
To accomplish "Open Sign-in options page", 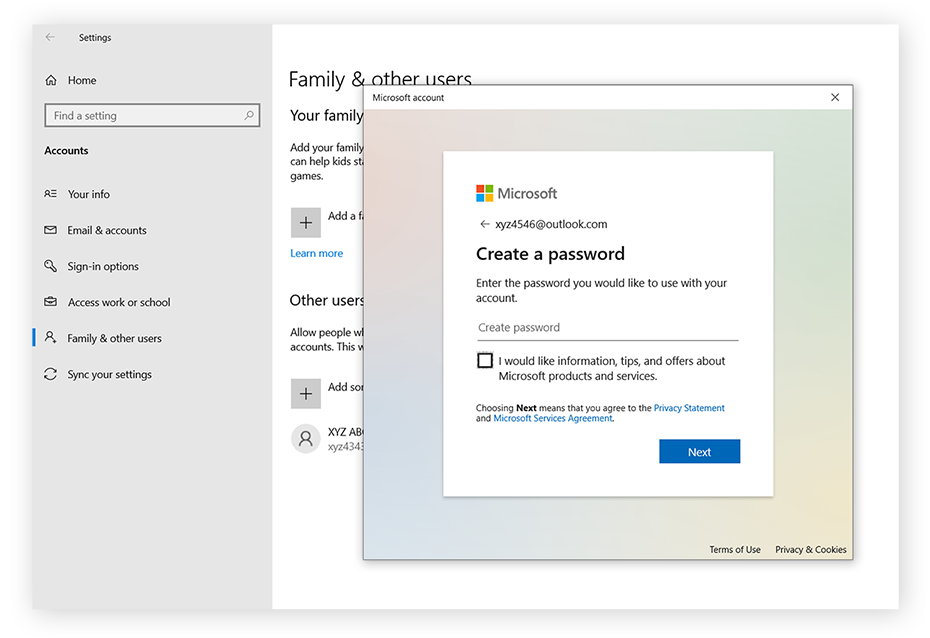I will pyautogui.click(x=103, y=266).
